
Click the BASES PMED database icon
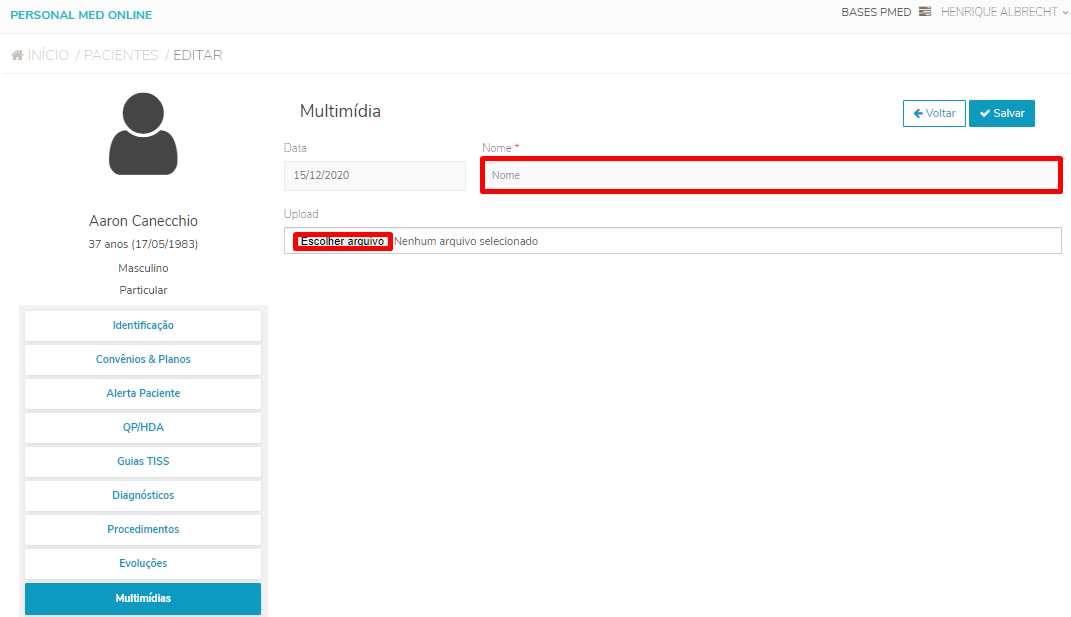pyautogui.click(x=925, y=12)
